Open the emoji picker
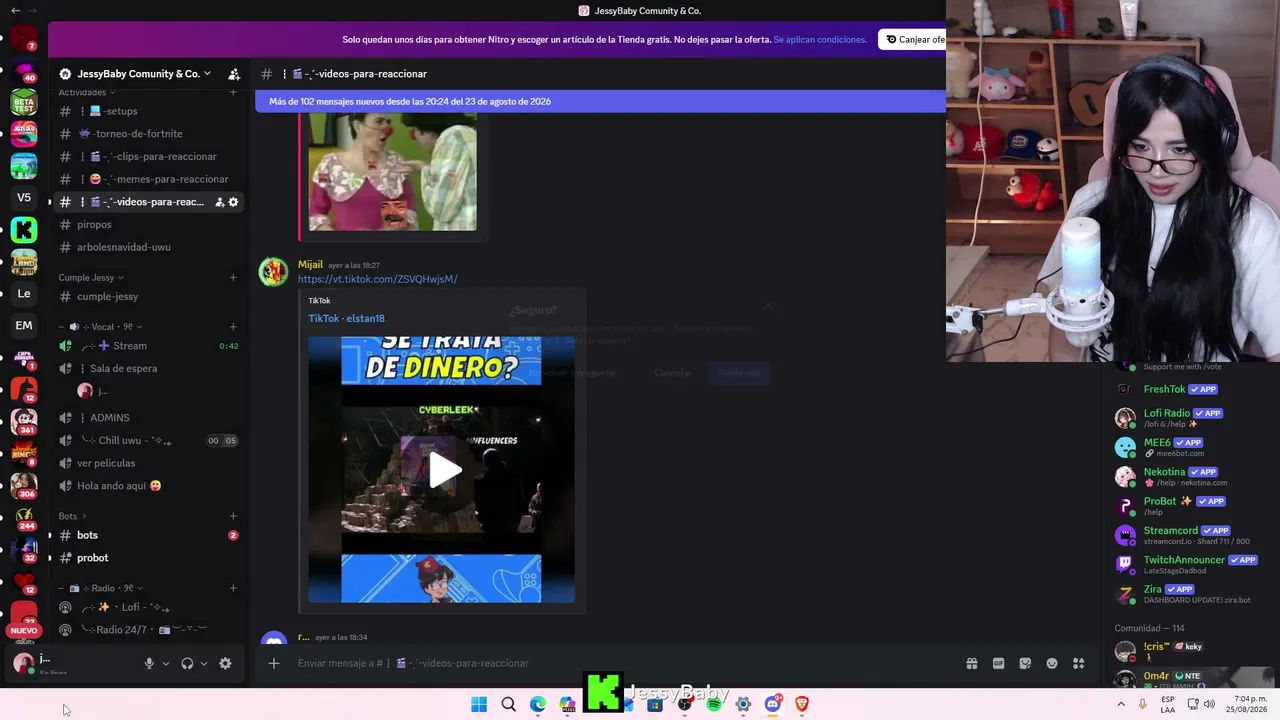The image size is (1280, 720). 1052,663
